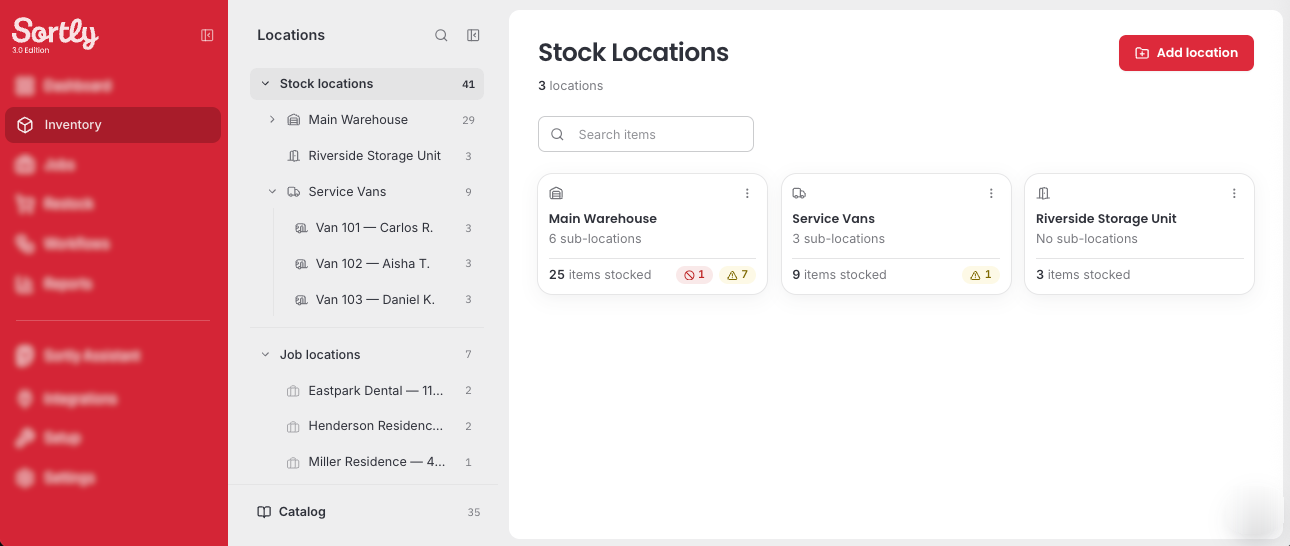
Task: Click the 3 items stocked text
Action: click(x=1083, y=275)
